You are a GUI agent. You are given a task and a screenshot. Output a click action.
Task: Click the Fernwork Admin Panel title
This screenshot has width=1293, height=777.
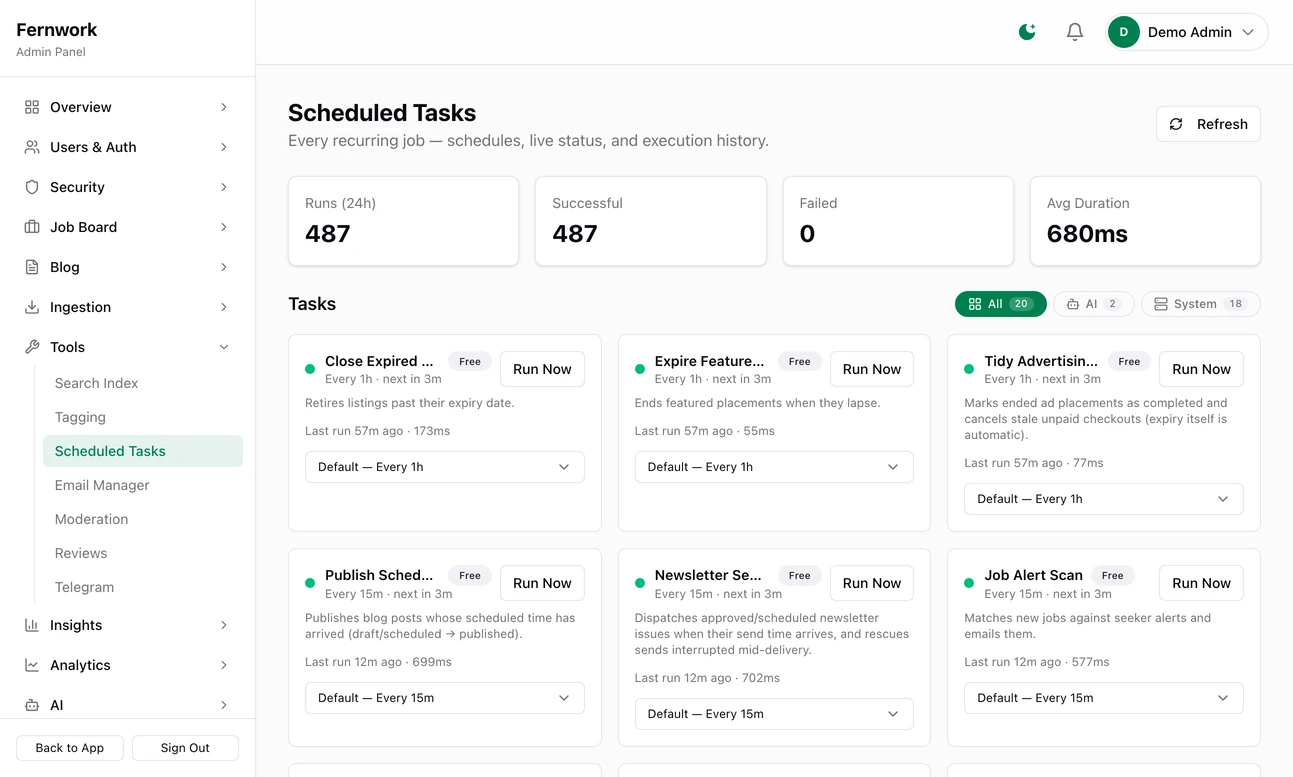pyautogui.click(x=57, y=39)
